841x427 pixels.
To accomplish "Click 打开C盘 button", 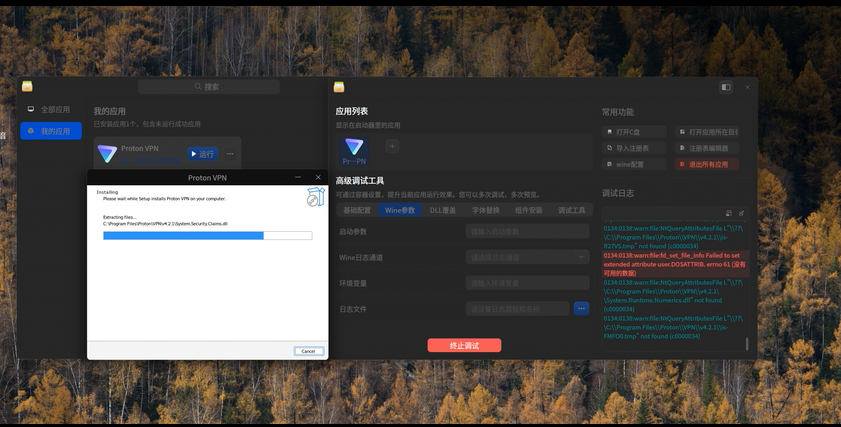I will pyautogui.click(x=634, y=131).
